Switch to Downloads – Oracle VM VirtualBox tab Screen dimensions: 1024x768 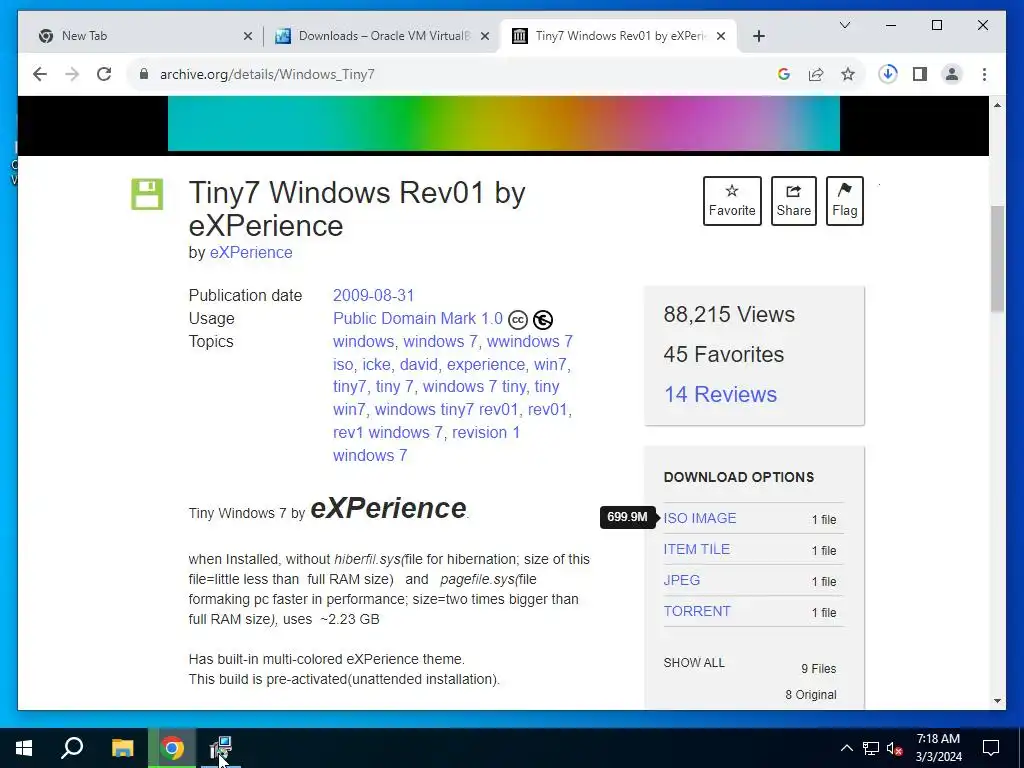coord(382,36)
